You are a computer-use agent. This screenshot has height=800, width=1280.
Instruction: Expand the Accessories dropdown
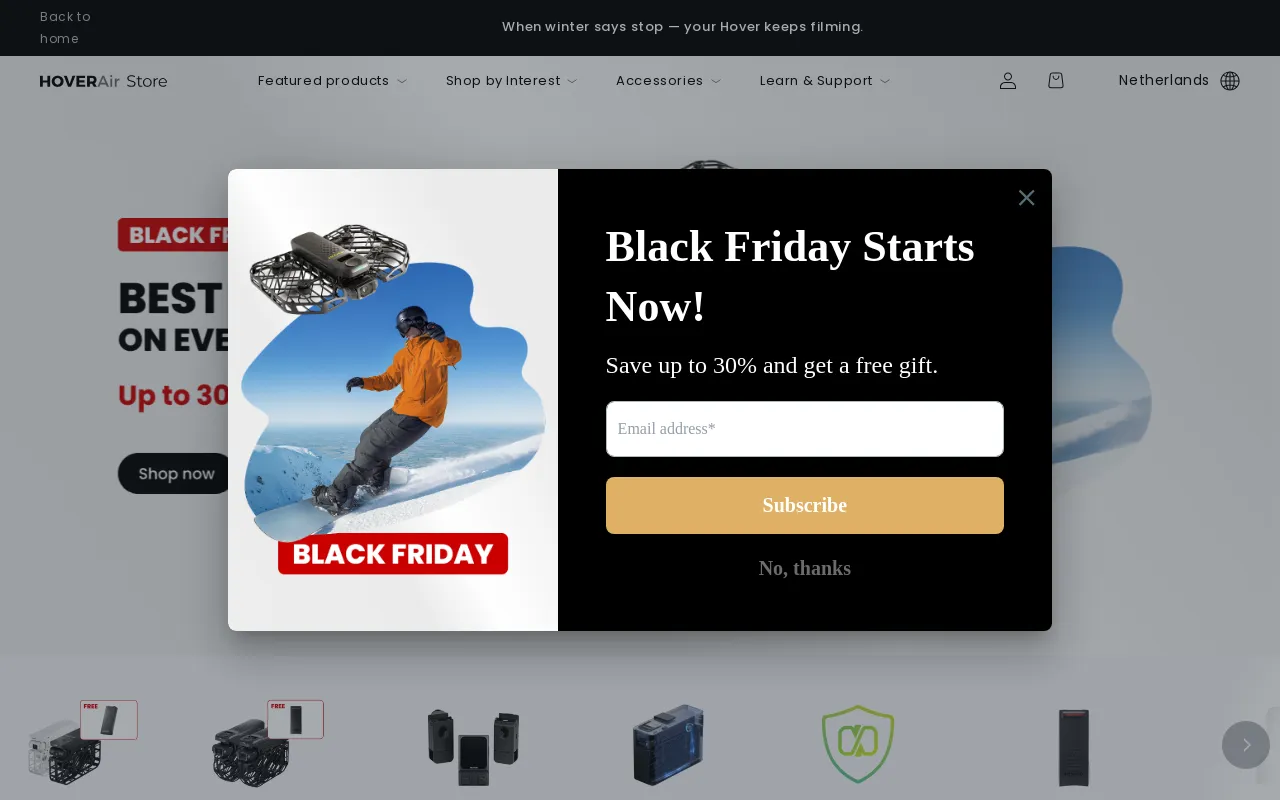668,81
